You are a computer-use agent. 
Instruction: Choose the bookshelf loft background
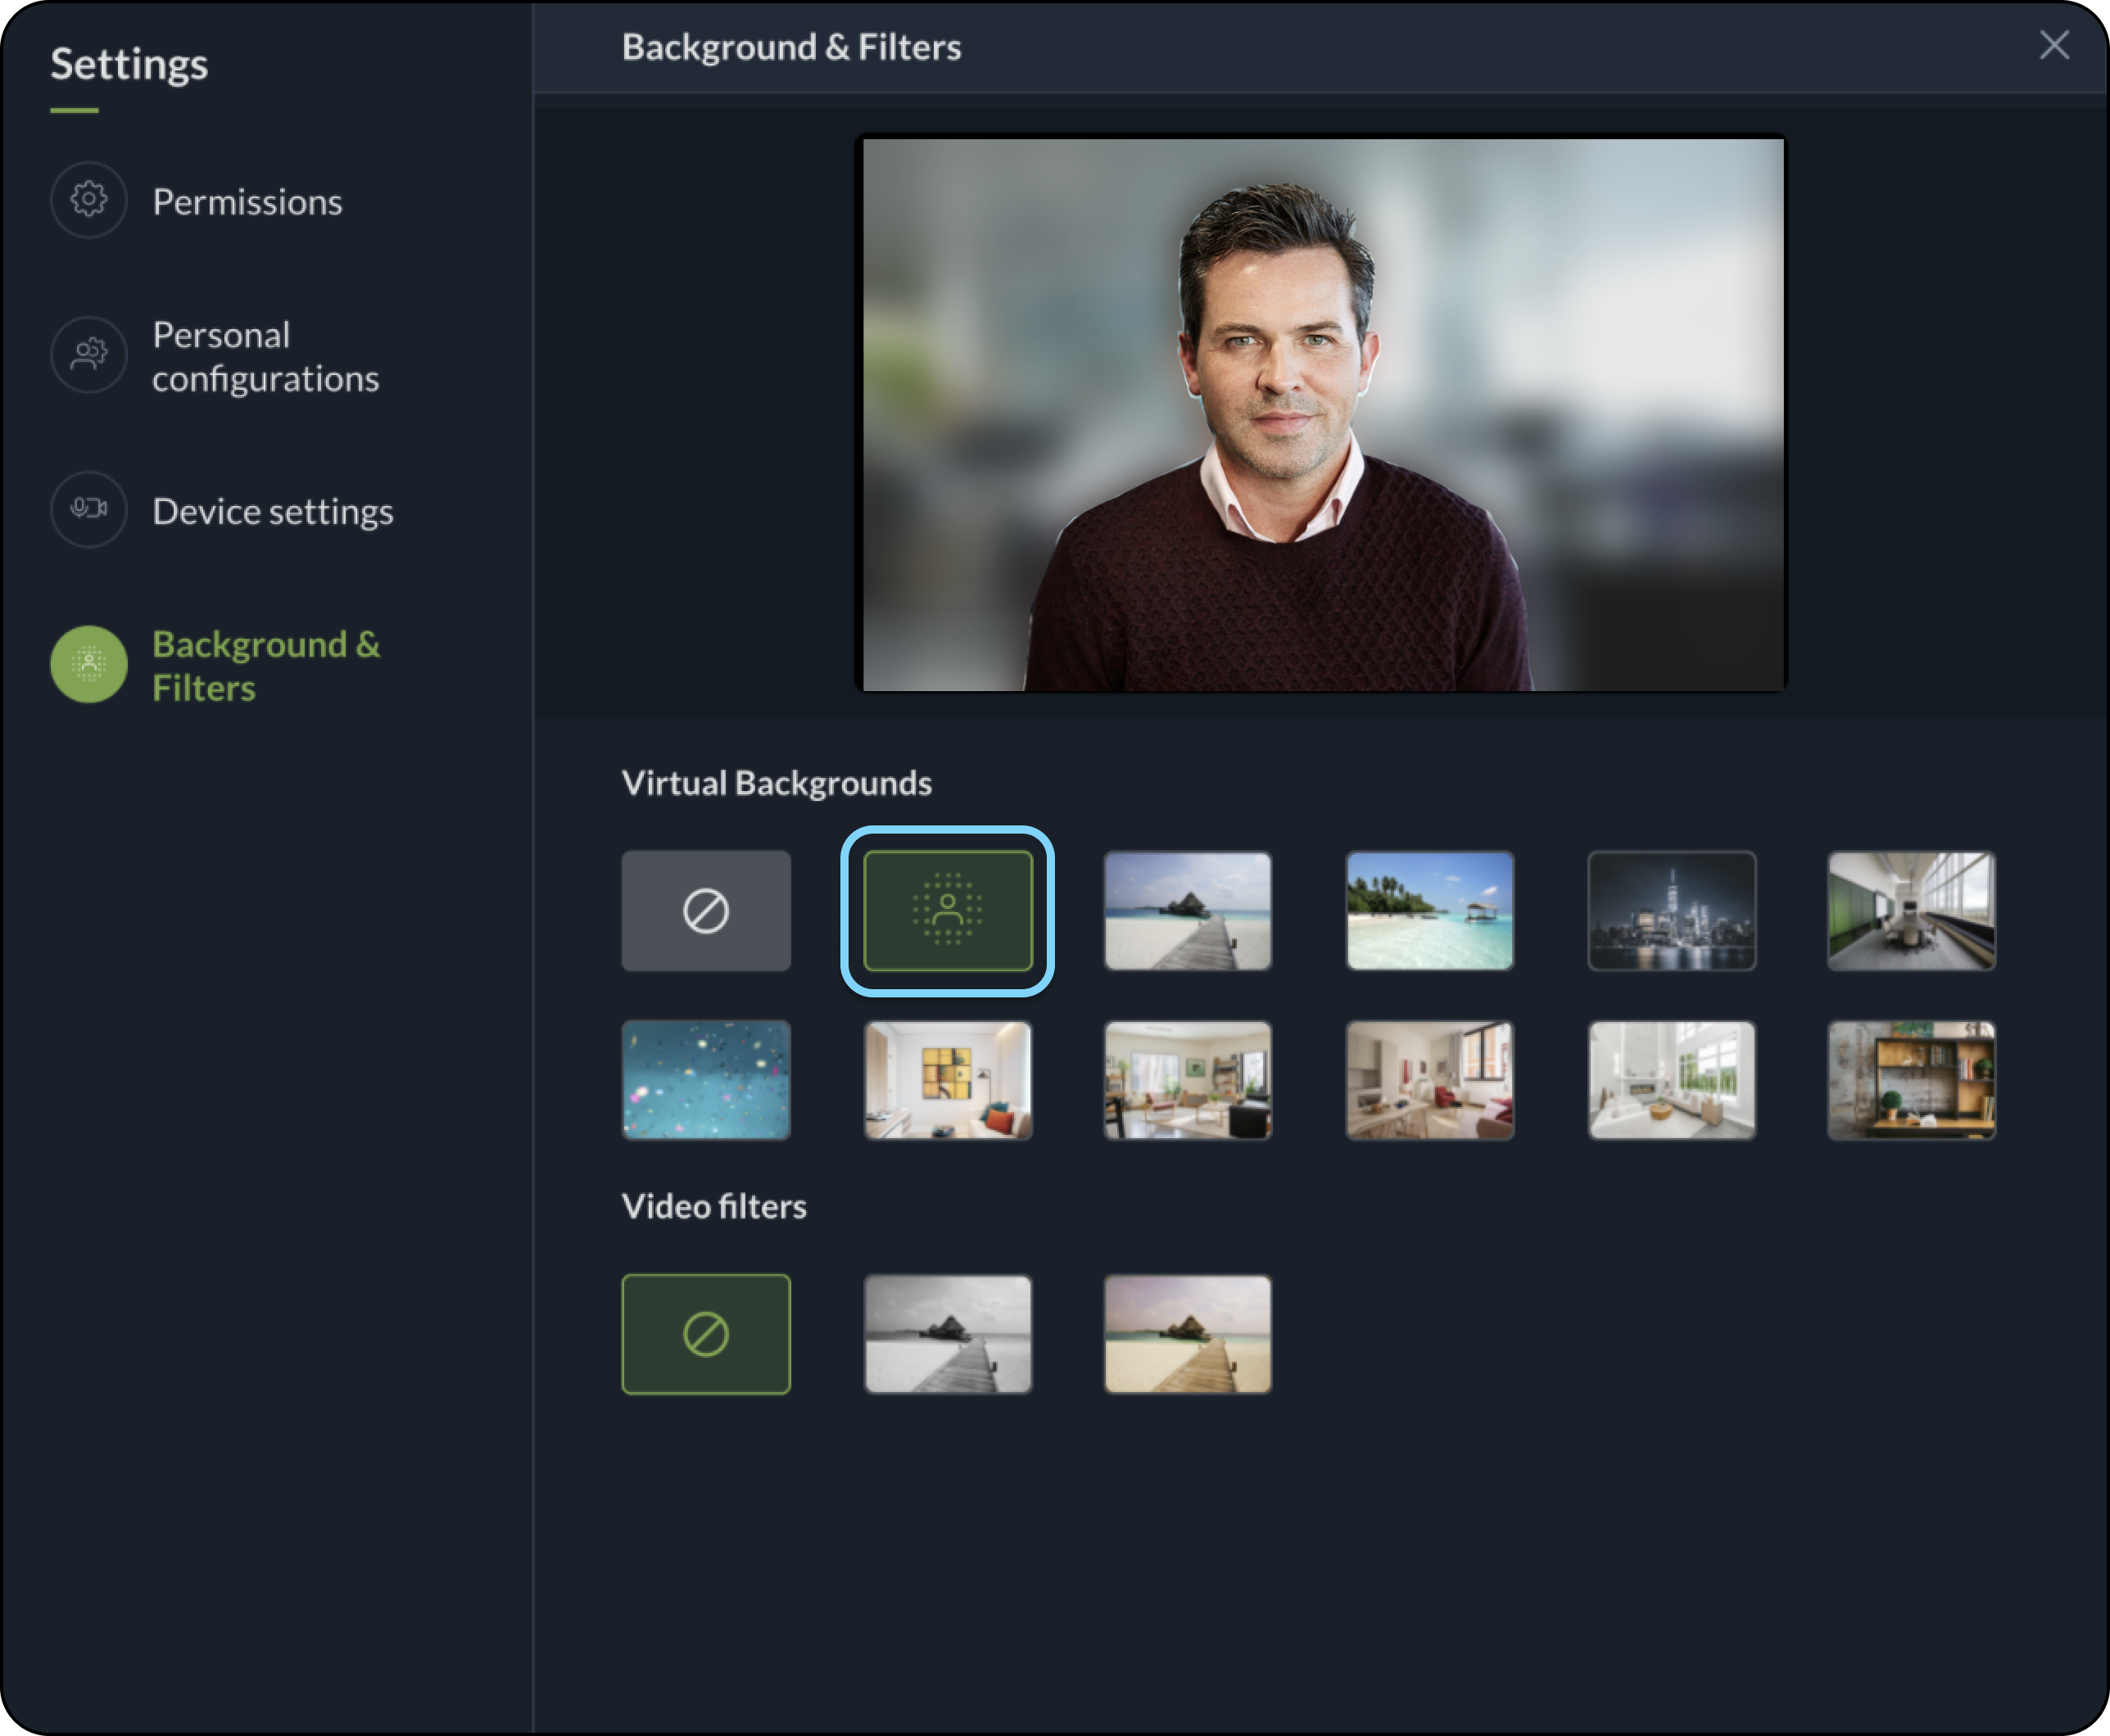pos(1911,1079)
